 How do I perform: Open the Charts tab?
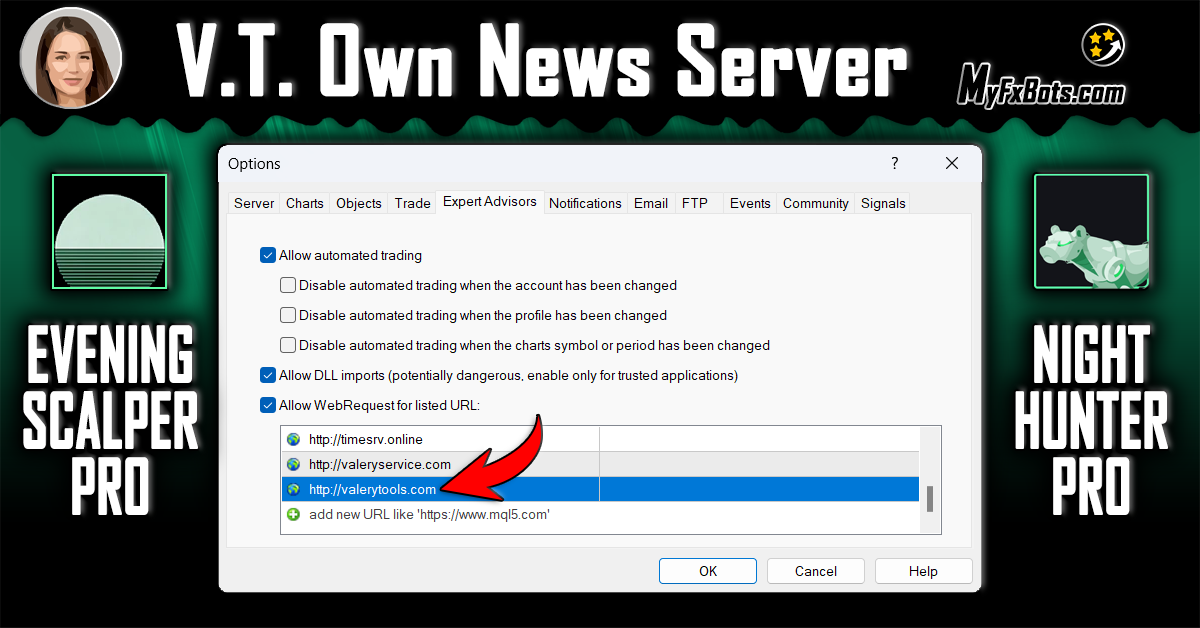click(305, 203)
